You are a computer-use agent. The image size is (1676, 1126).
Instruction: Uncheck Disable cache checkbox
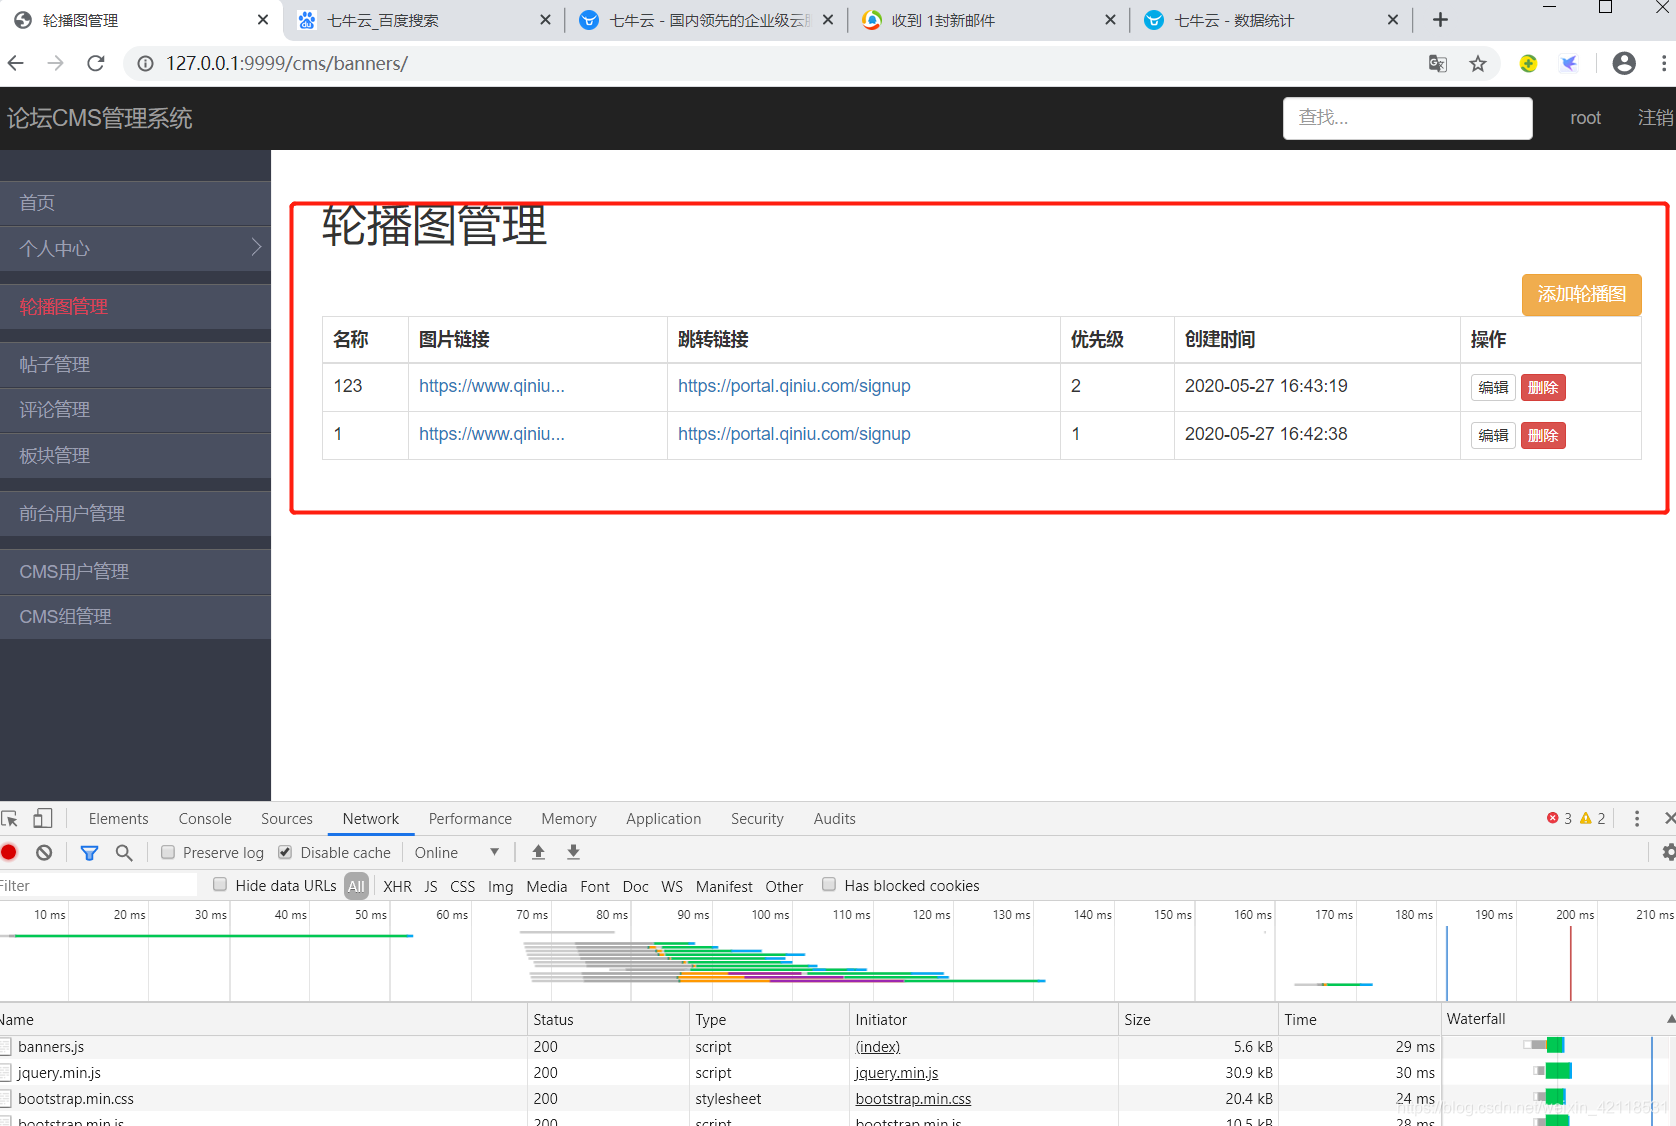(x=285, y=852)
